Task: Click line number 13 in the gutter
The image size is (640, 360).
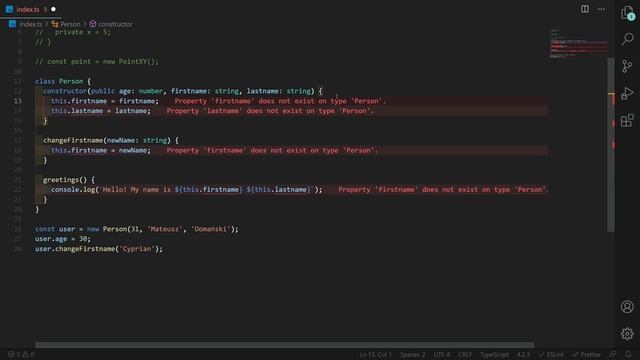Action: [18, 101]
